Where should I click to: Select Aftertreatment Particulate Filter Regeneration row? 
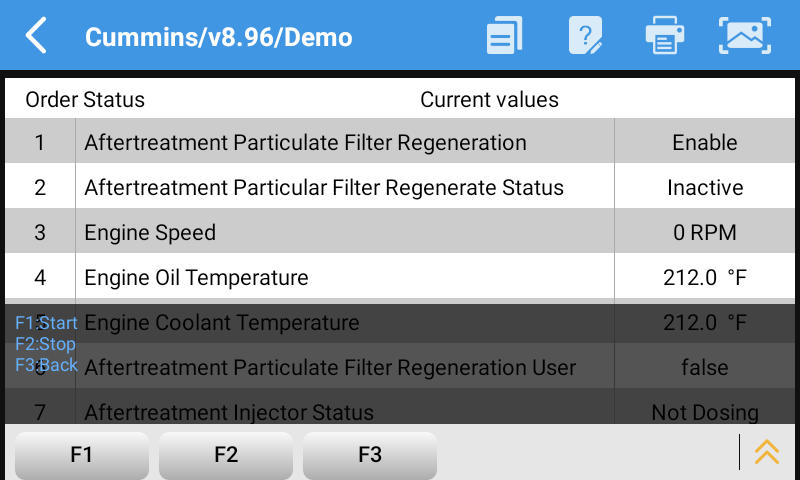305,143
